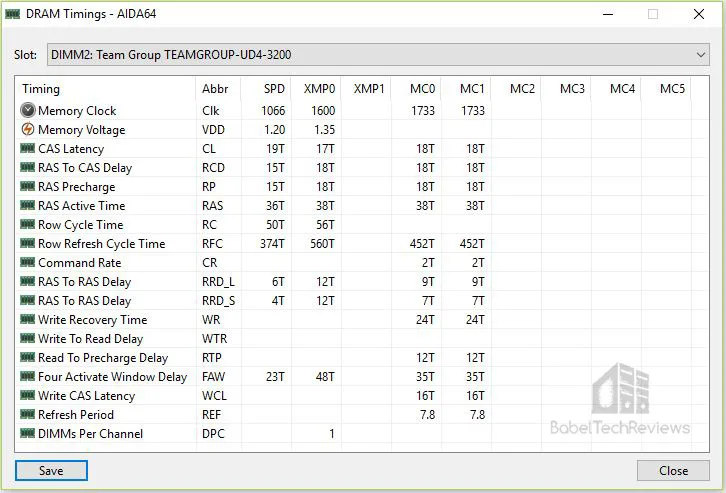Click the Write Recovery Time icon
Screen dimensions: 726x493
coord(28,319)
